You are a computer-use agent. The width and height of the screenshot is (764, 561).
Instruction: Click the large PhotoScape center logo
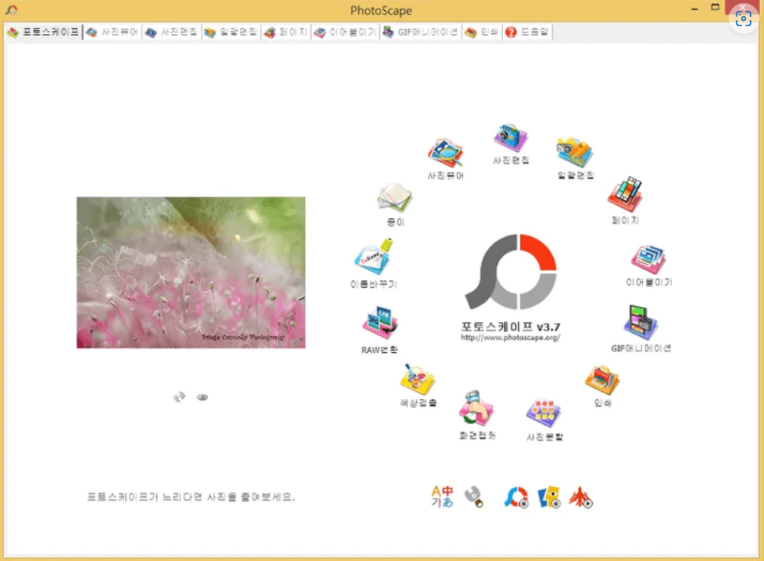click(511, 271)
